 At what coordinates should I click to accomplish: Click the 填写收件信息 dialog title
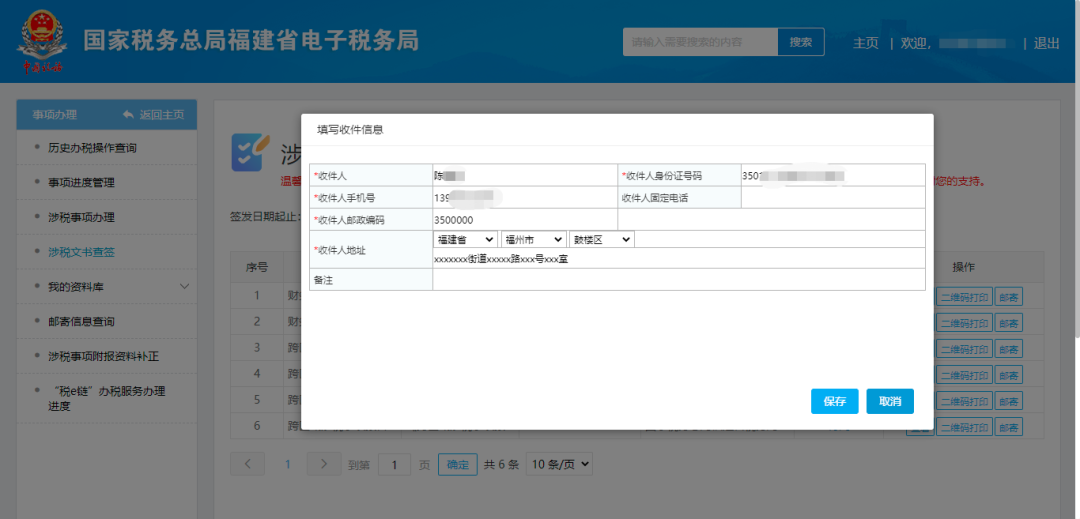(x=350, y=129)
